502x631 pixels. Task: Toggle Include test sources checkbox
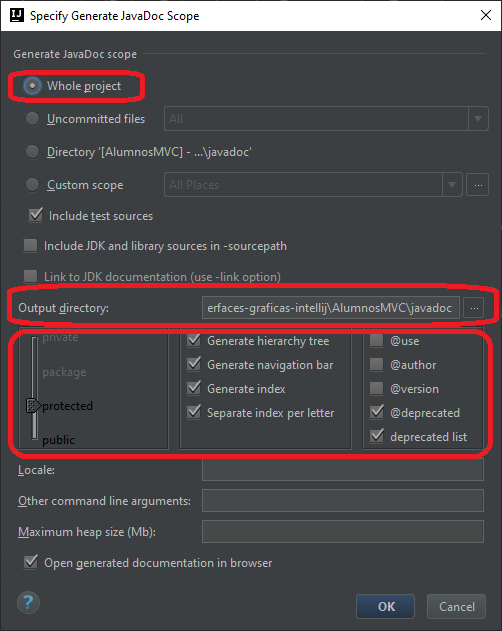point(36,215)
